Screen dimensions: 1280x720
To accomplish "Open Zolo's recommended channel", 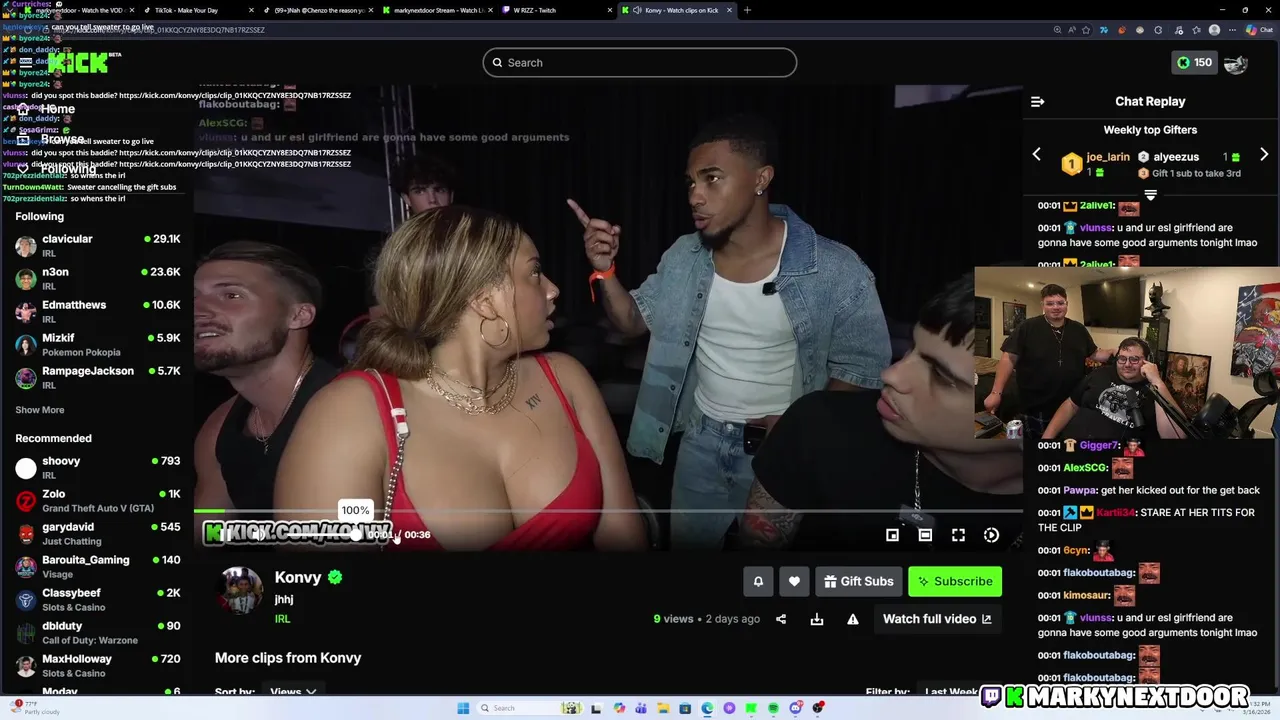I will [97, 500].
